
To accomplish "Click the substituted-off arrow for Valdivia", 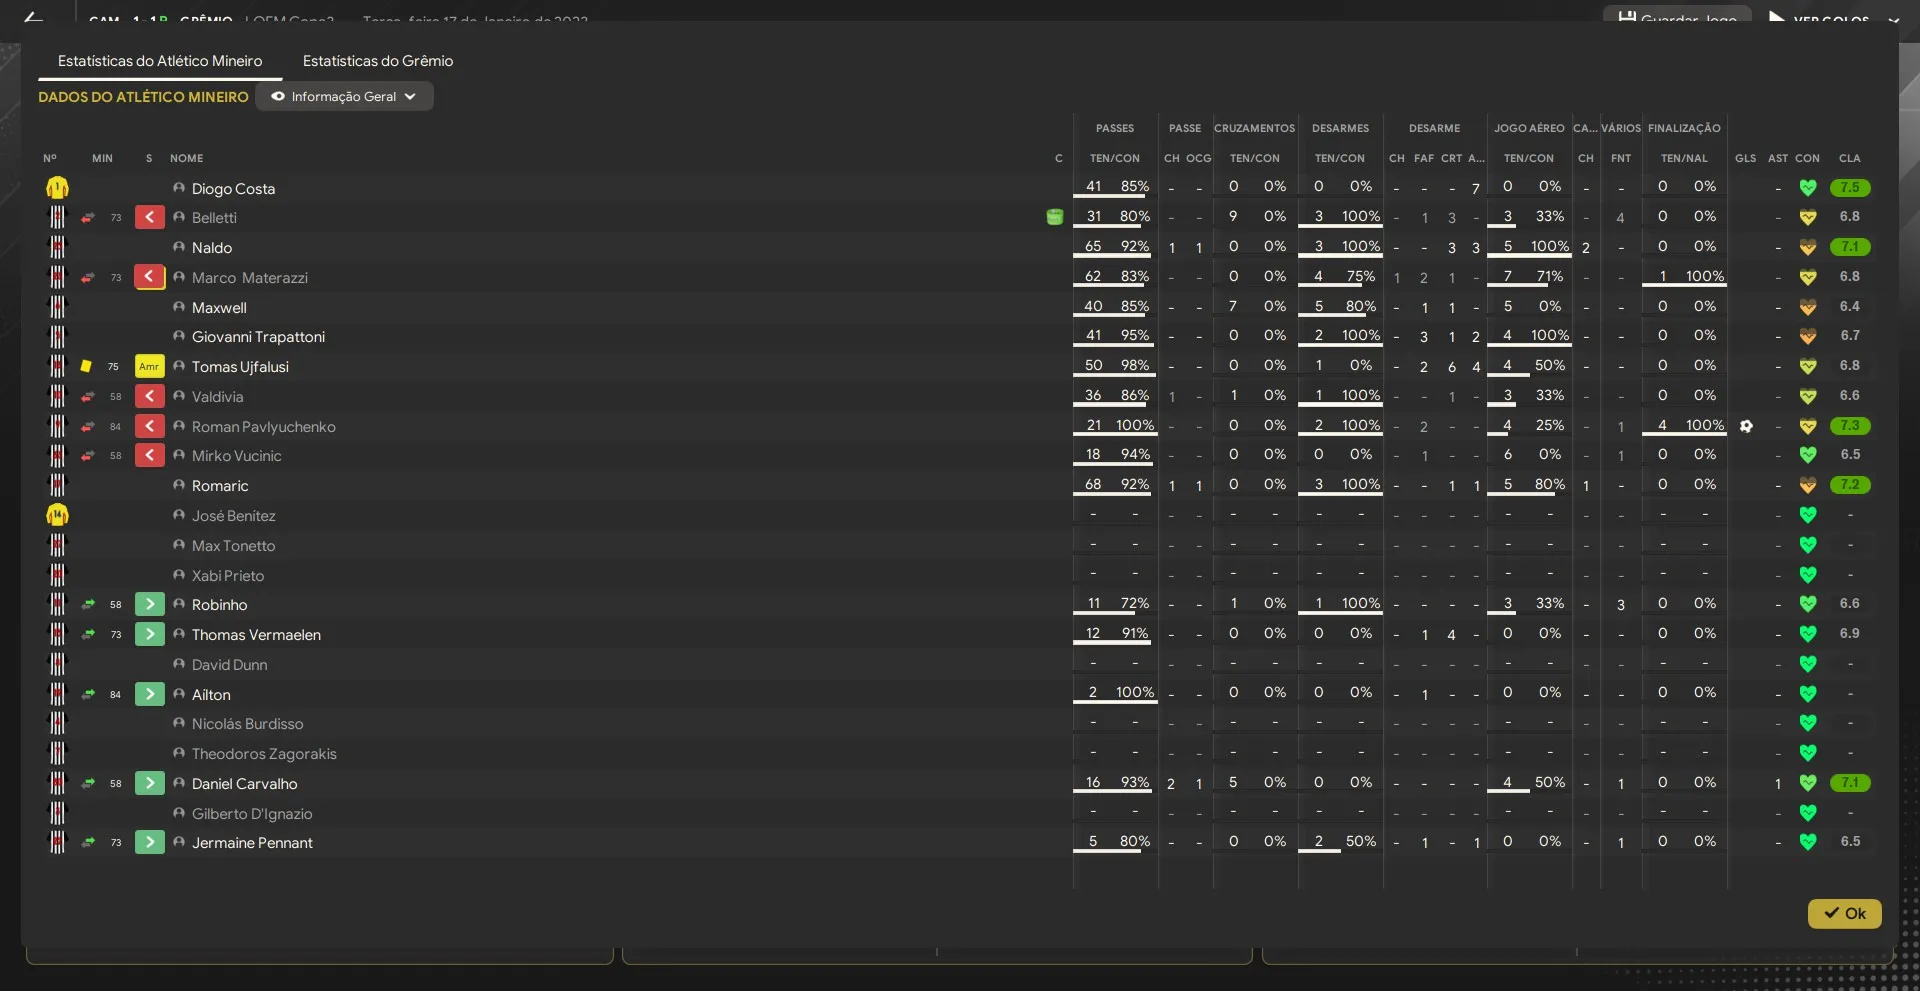I will [150, 396].
